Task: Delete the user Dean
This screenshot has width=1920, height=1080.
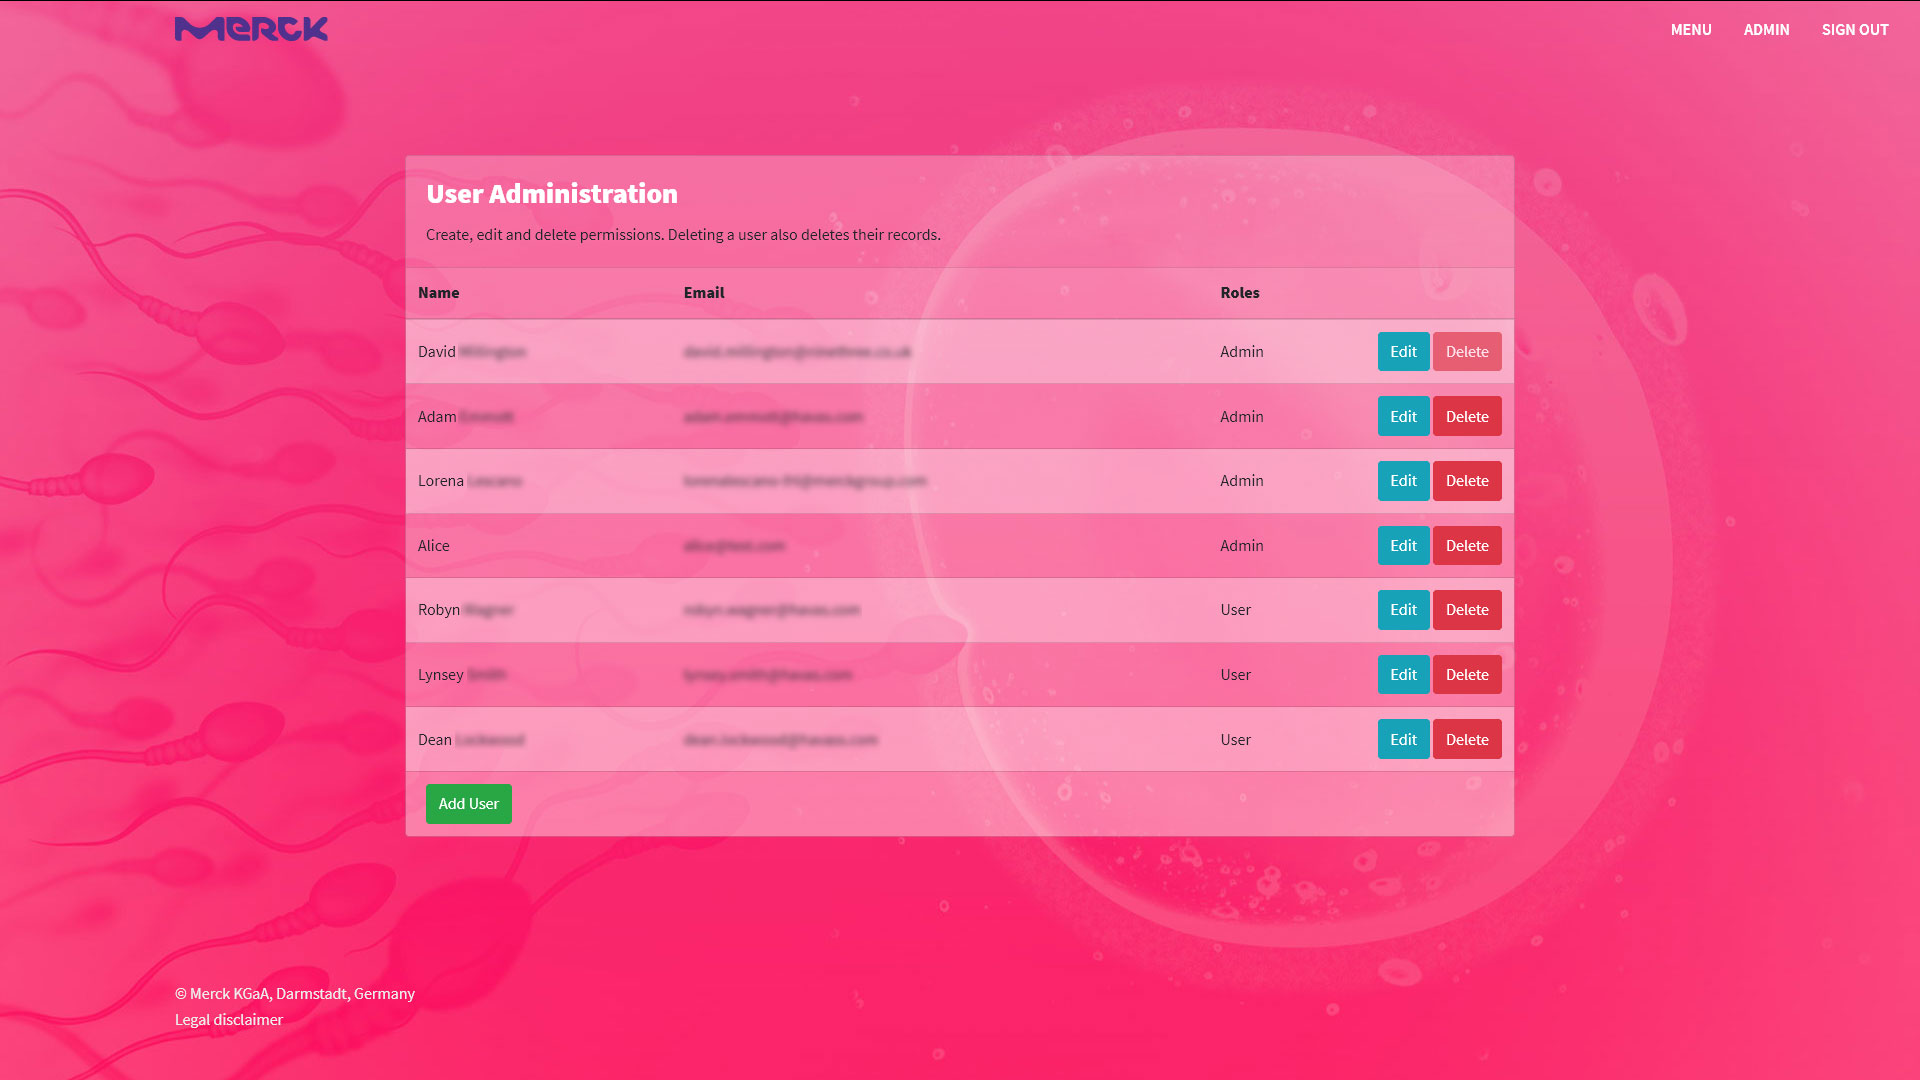Action: point(1467,739)
